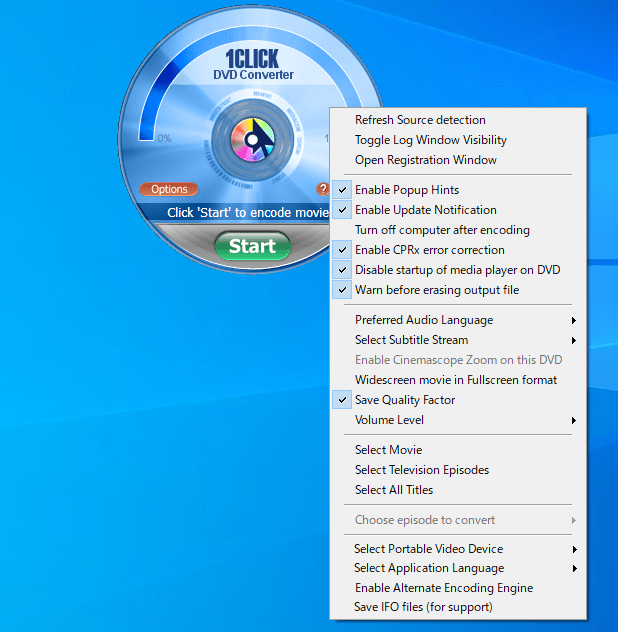Uncheck Enable Update Notification

click(x=458, y=210)
